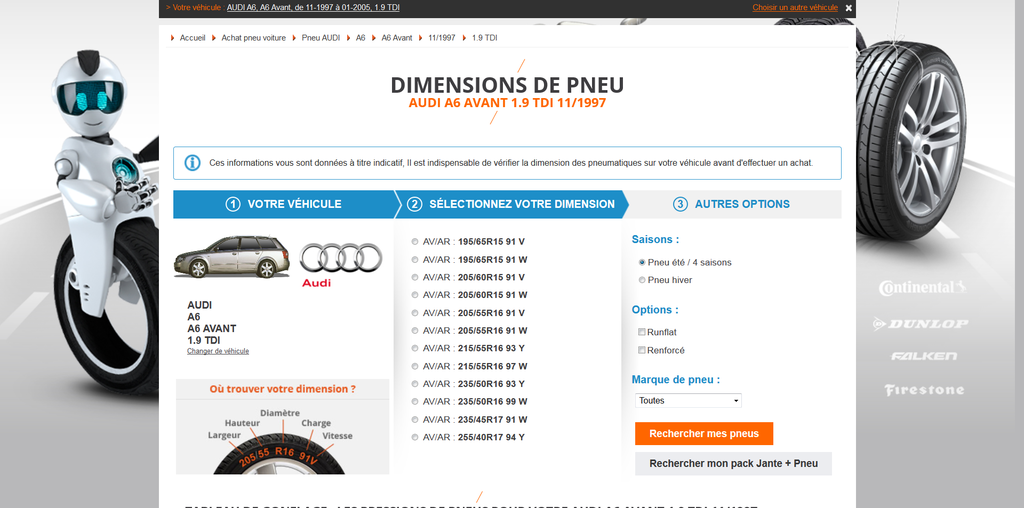Click Rechercher mon pack Jante + Pneu
Image resolution: width=1024 pixels, height=508 pixels.
733,464
